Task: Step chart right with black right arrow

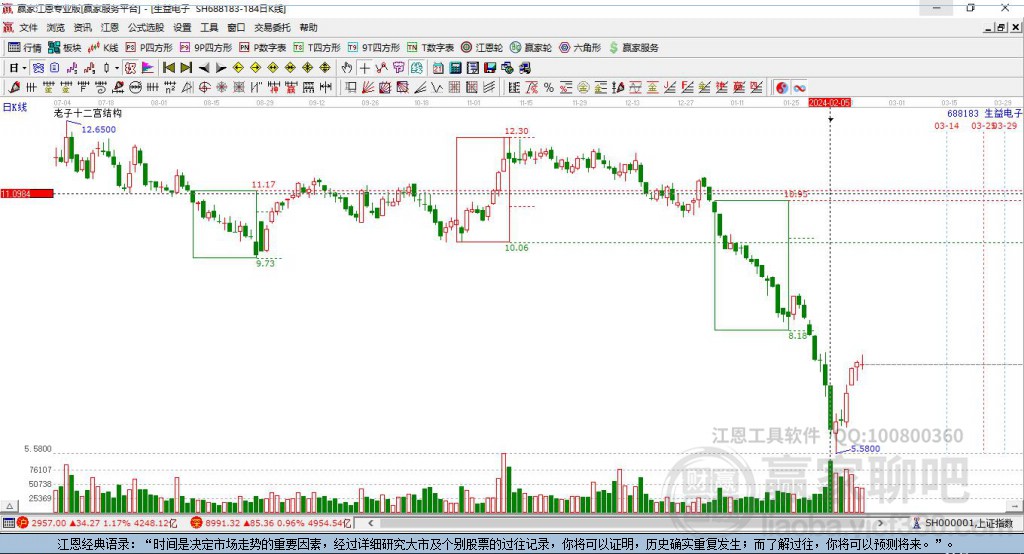Action: tap(221, 68)
